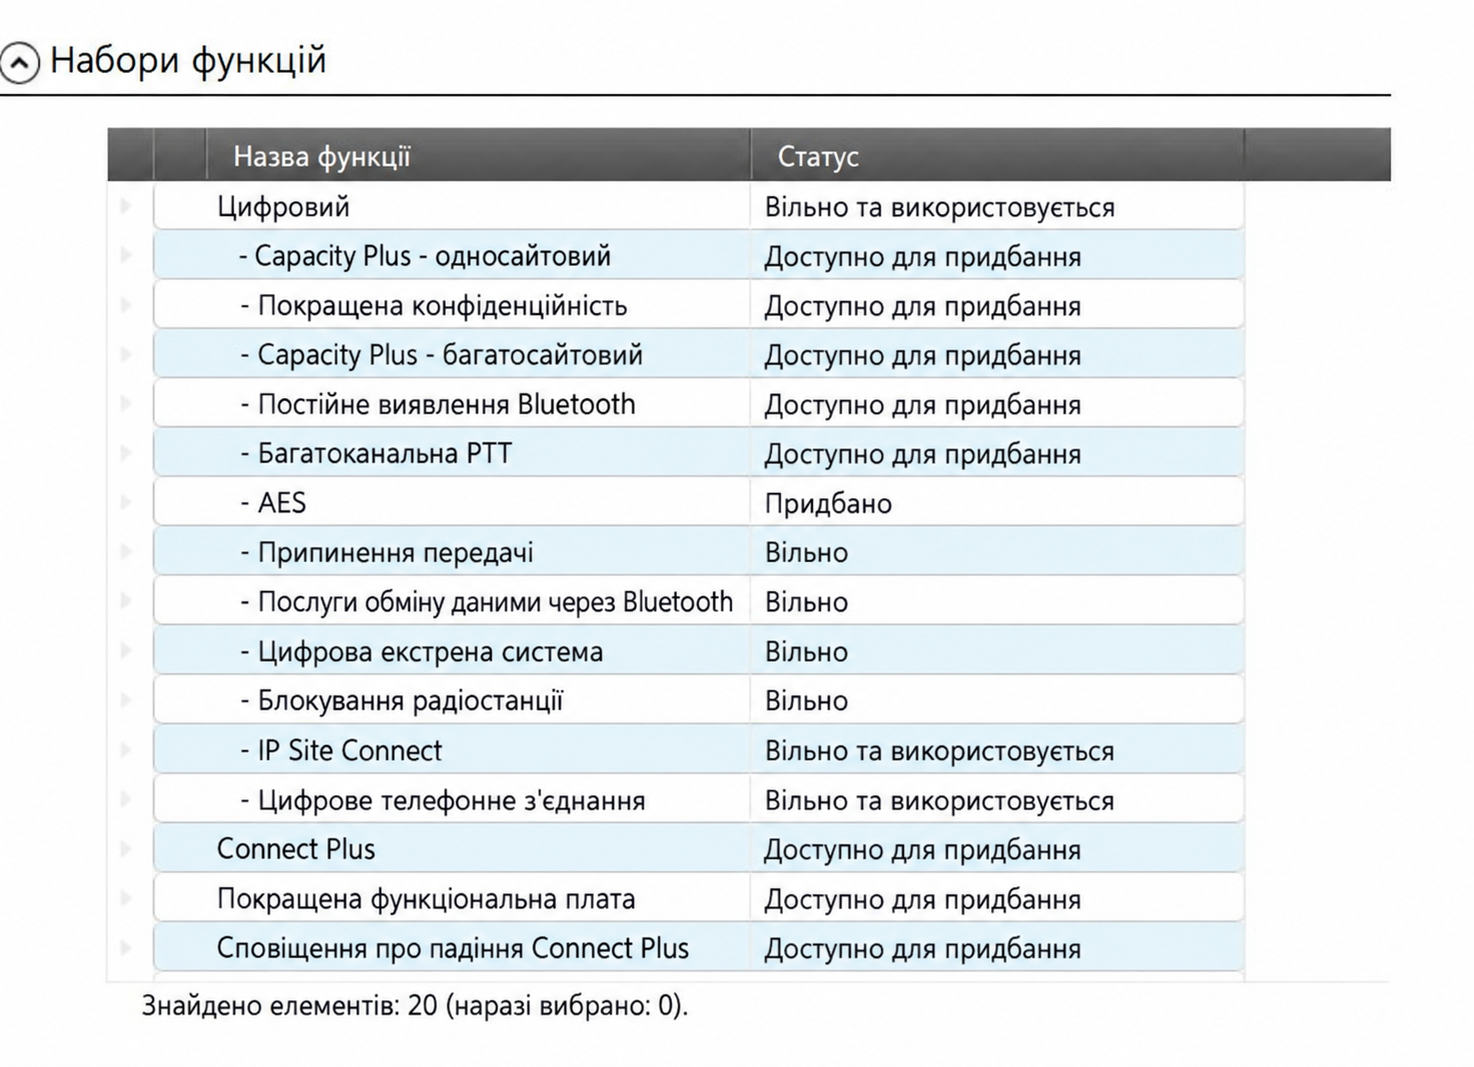Click status of Цифрове телефонне з'єднання
Viewport: 1474px width, 1067px height.
click(x=939, y=801)
